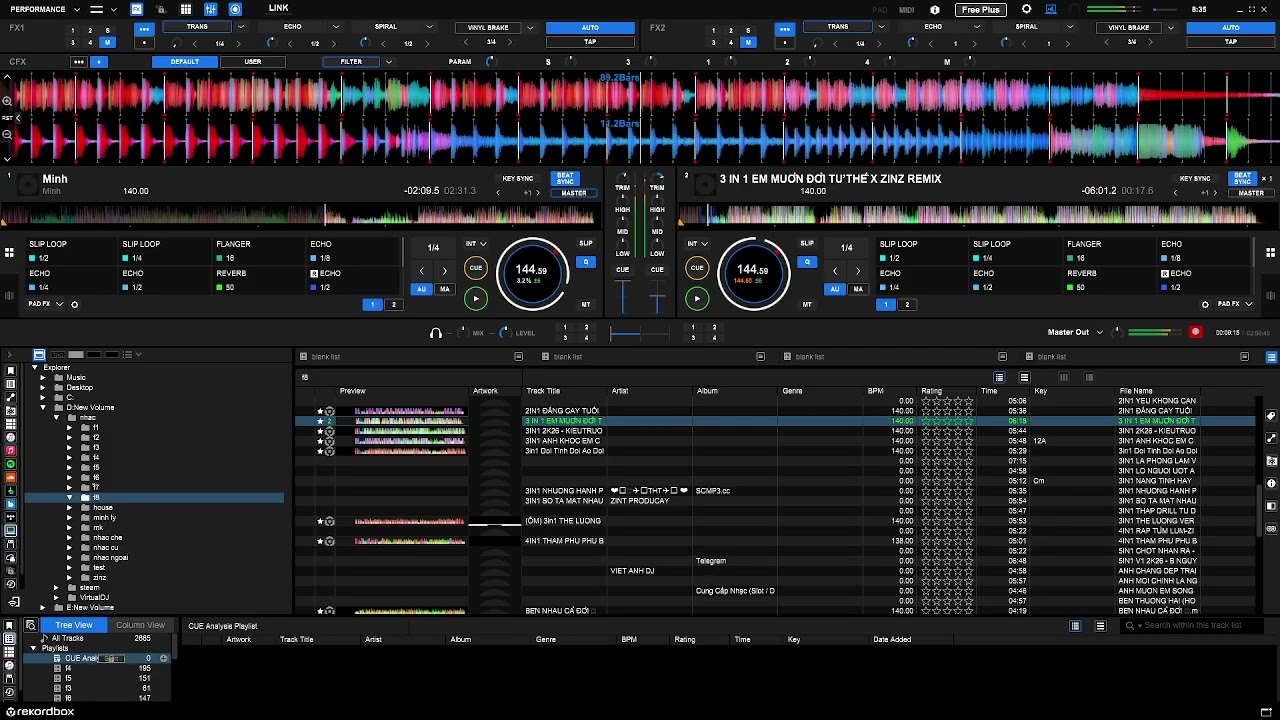Double the beat loop on deck 1
This screenshot has height=720, width=1280.
(445, 271)
